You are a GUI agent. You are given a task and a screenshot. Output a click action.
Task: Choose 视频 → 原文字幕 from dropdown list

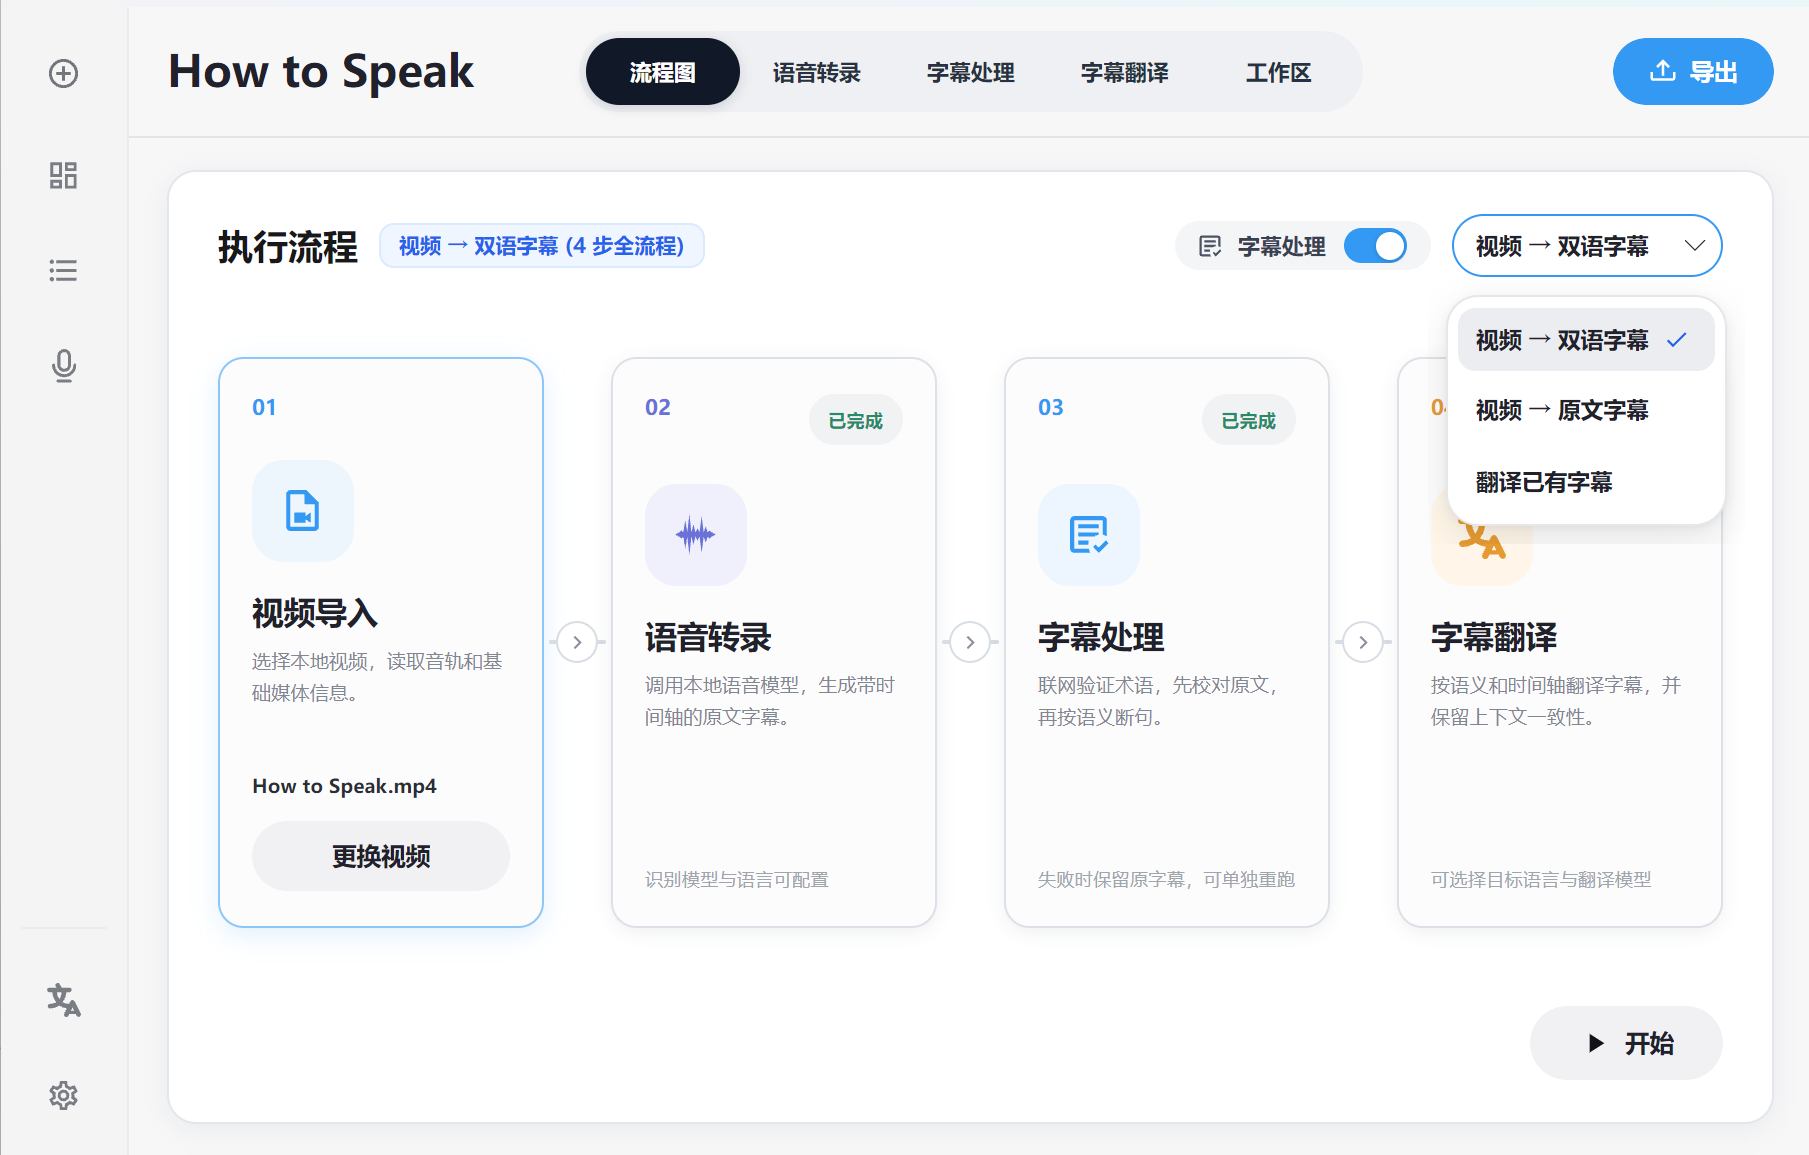click(1586, 410)
